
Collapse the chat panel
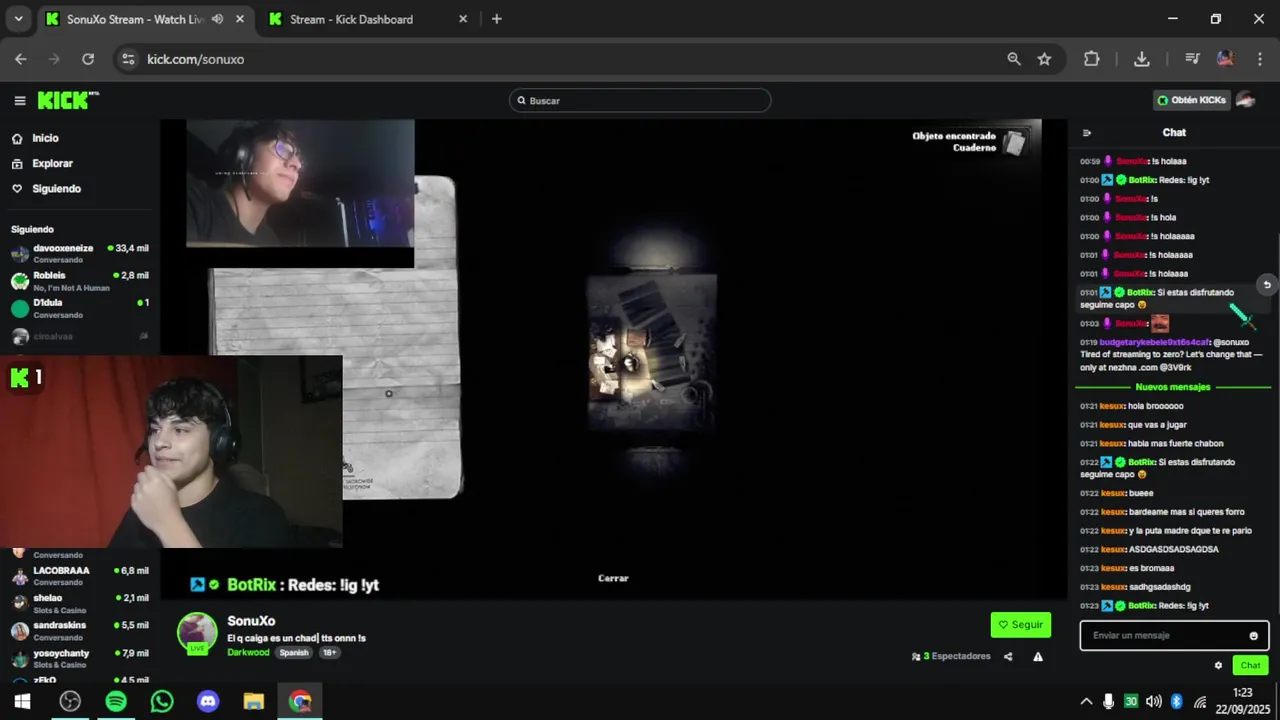click(x=1087, y=133)
